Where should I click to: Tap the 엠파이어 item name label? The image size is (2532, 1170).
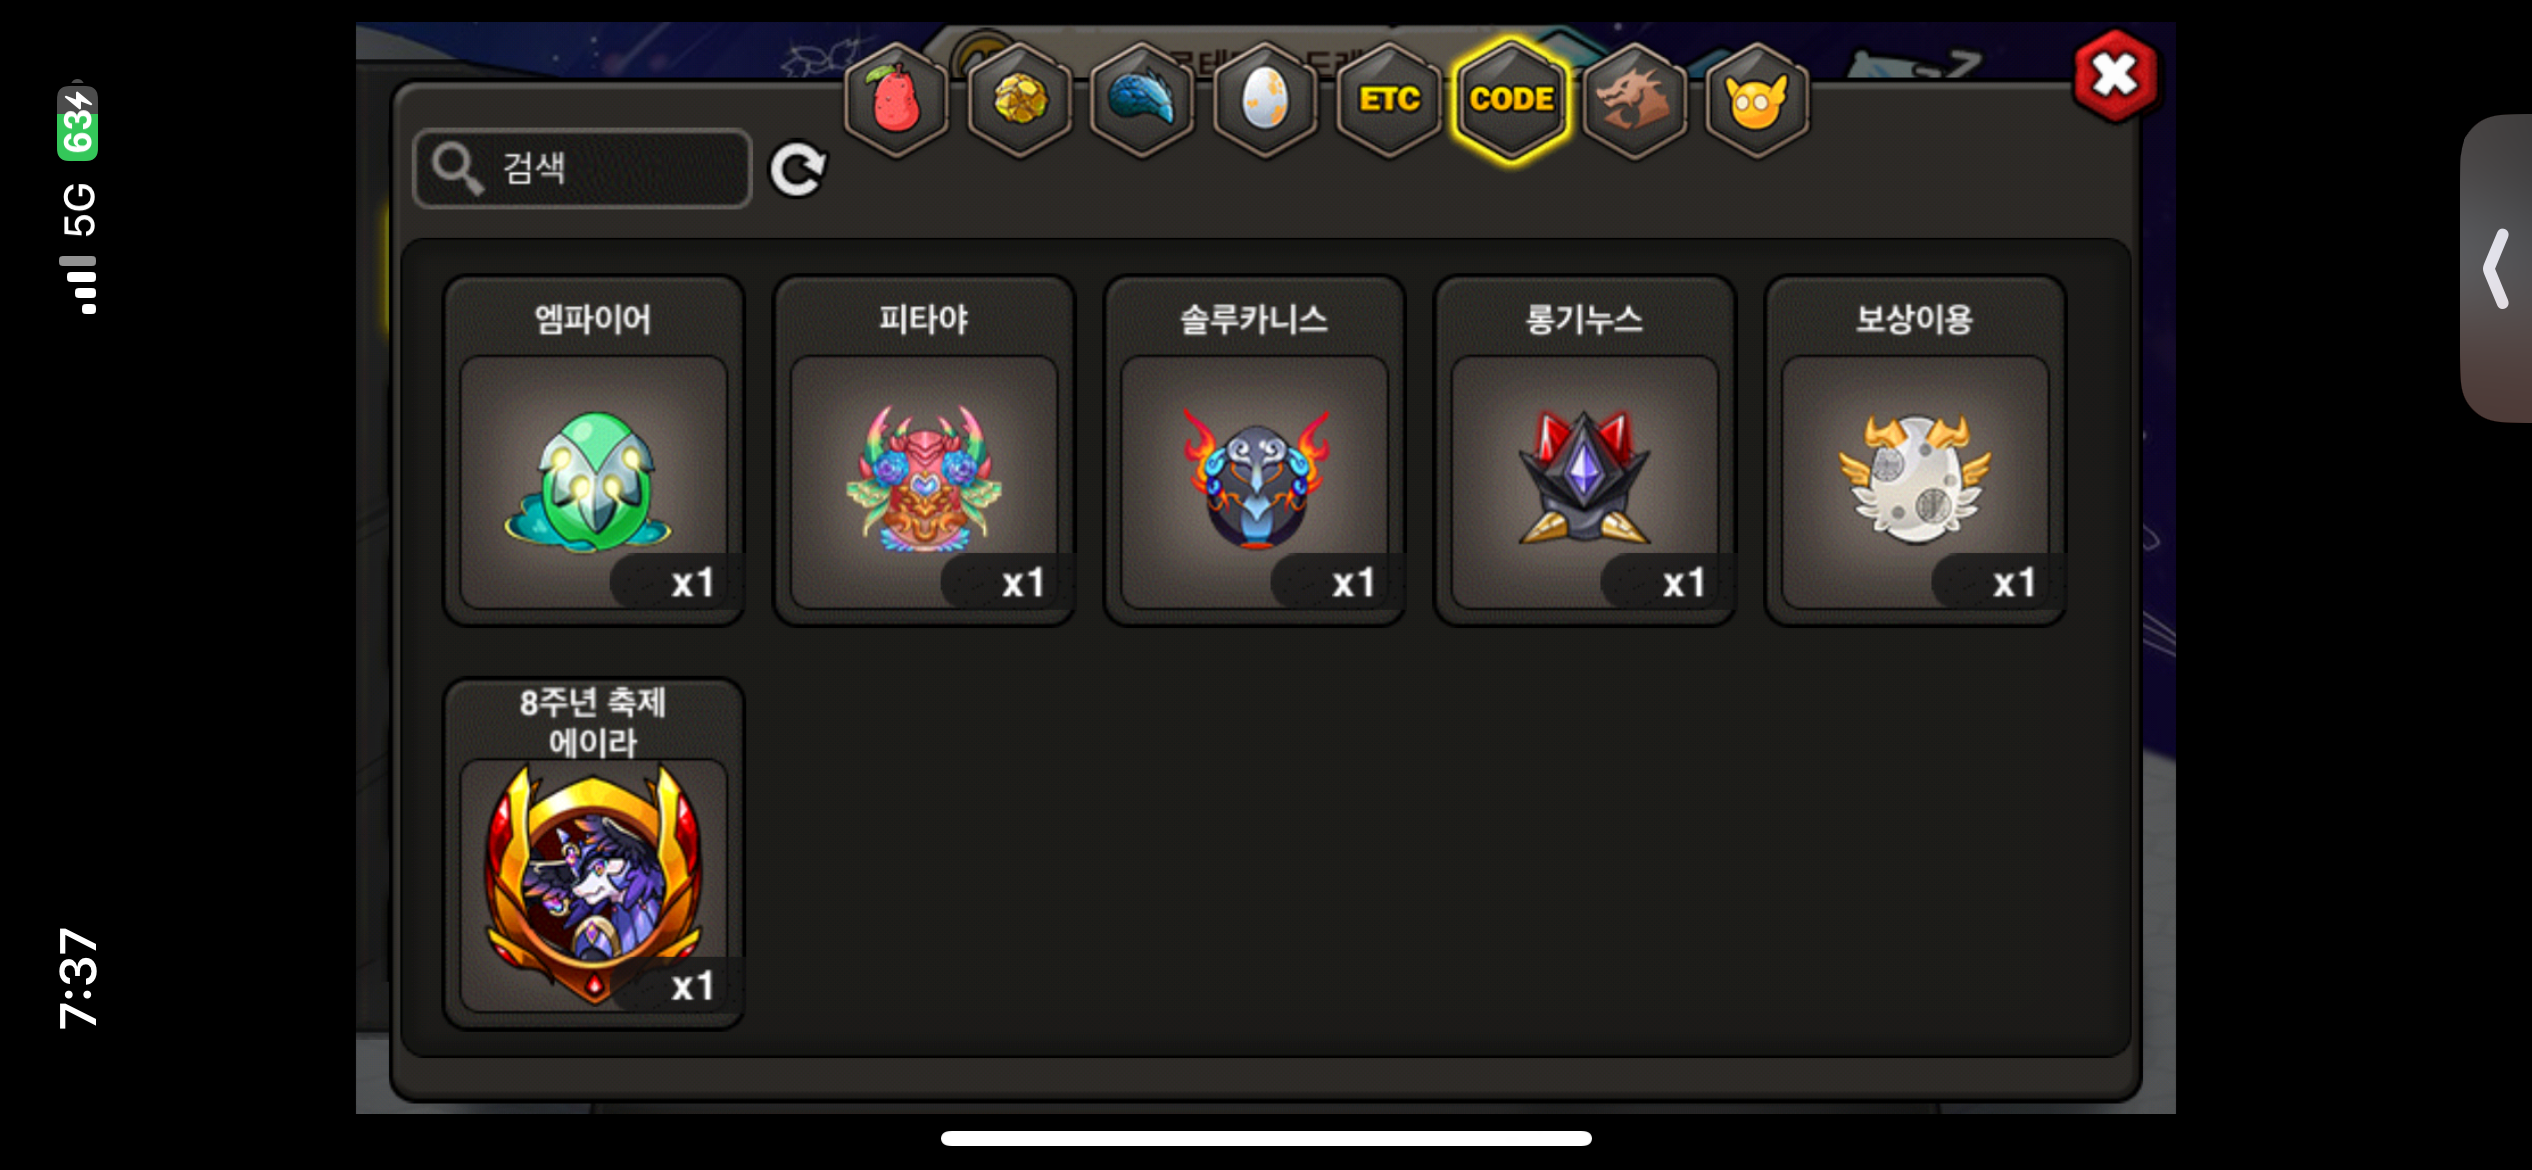click(593, 319)
